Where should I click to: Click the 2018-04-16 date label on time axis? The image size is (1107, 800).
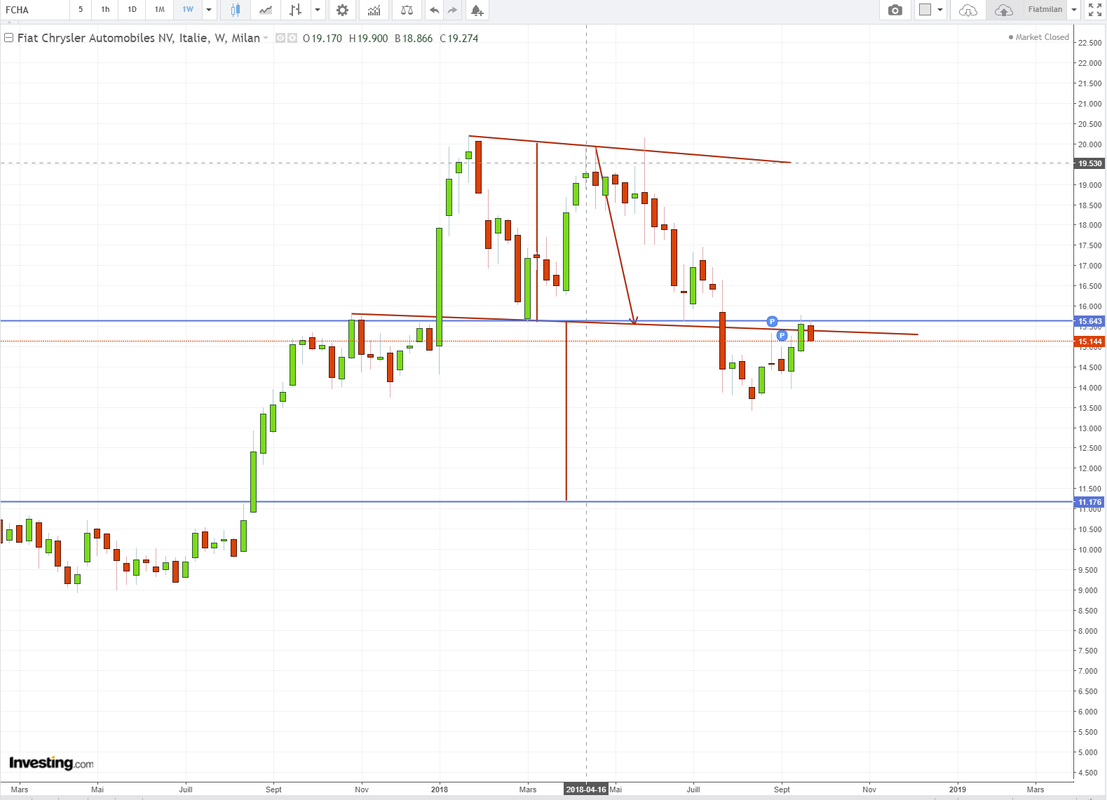coord(586,789)
